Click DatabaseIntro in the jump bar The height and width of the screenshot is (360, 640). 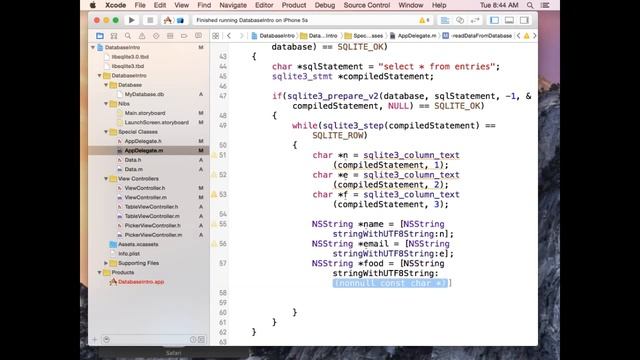pos(273,36)
